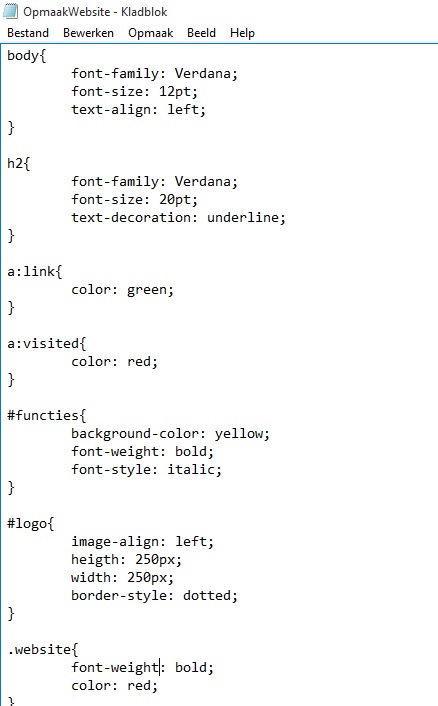Viewport: 438px width, 706px height.
Task: Click the 'a:link{' selector text
Action: [35, 272]
